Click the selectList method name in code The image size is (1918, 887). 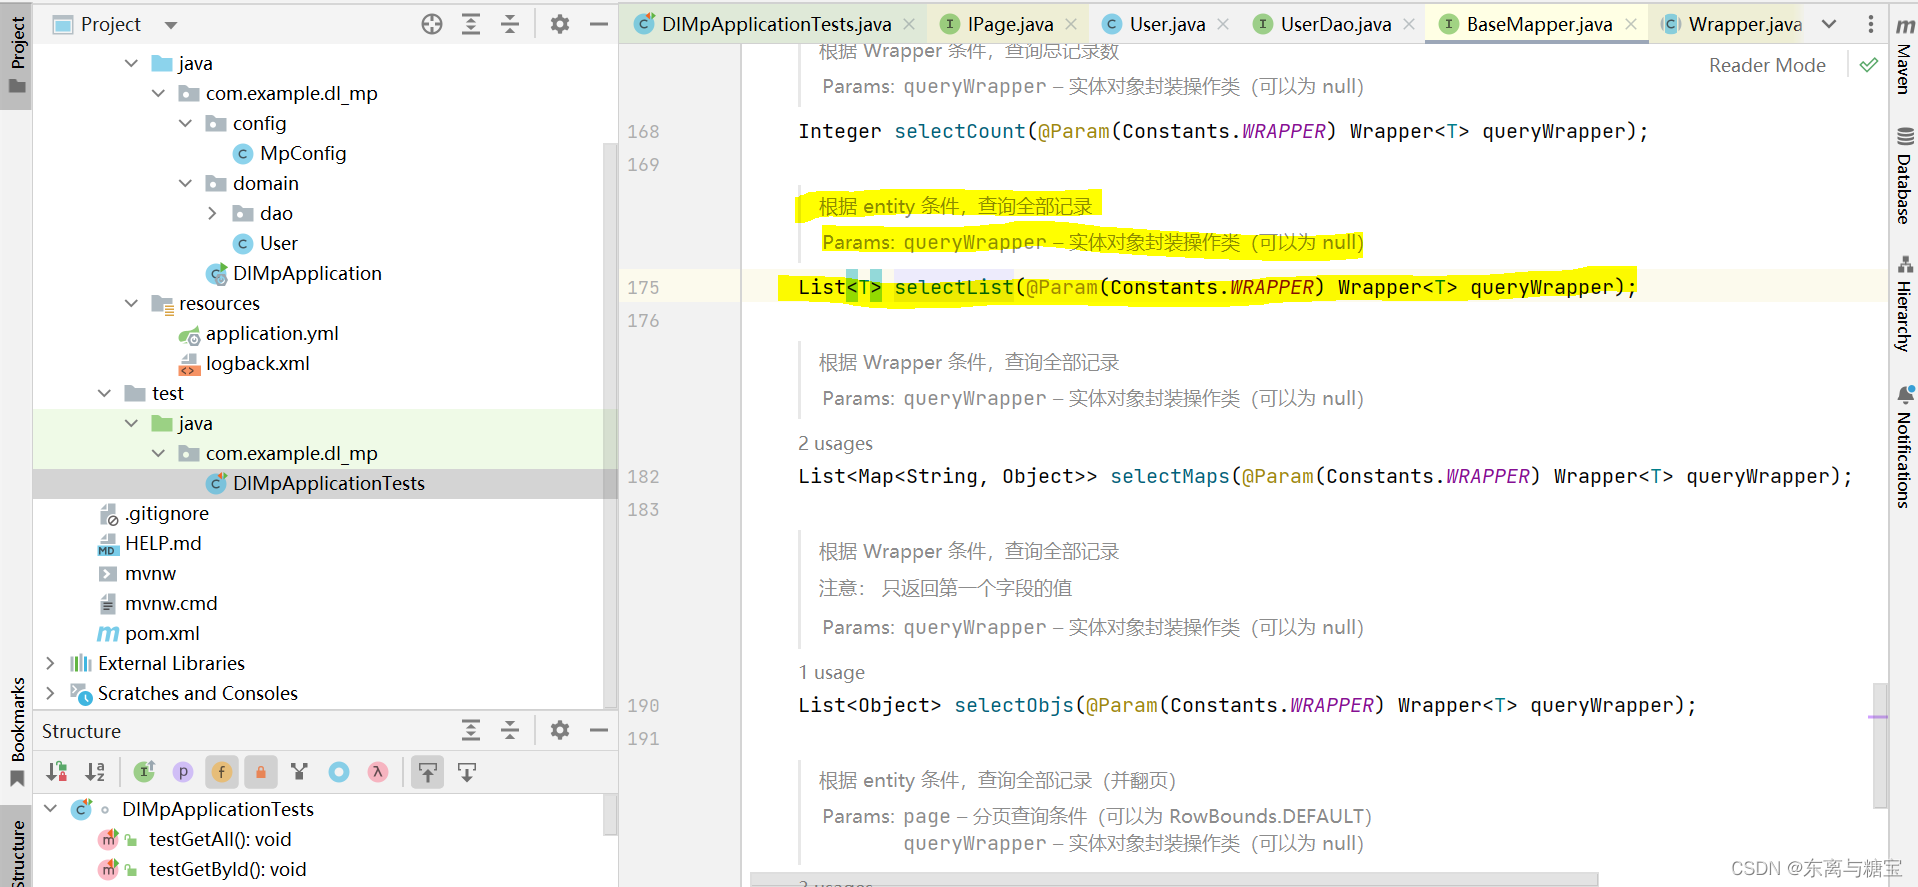[954, 287]
